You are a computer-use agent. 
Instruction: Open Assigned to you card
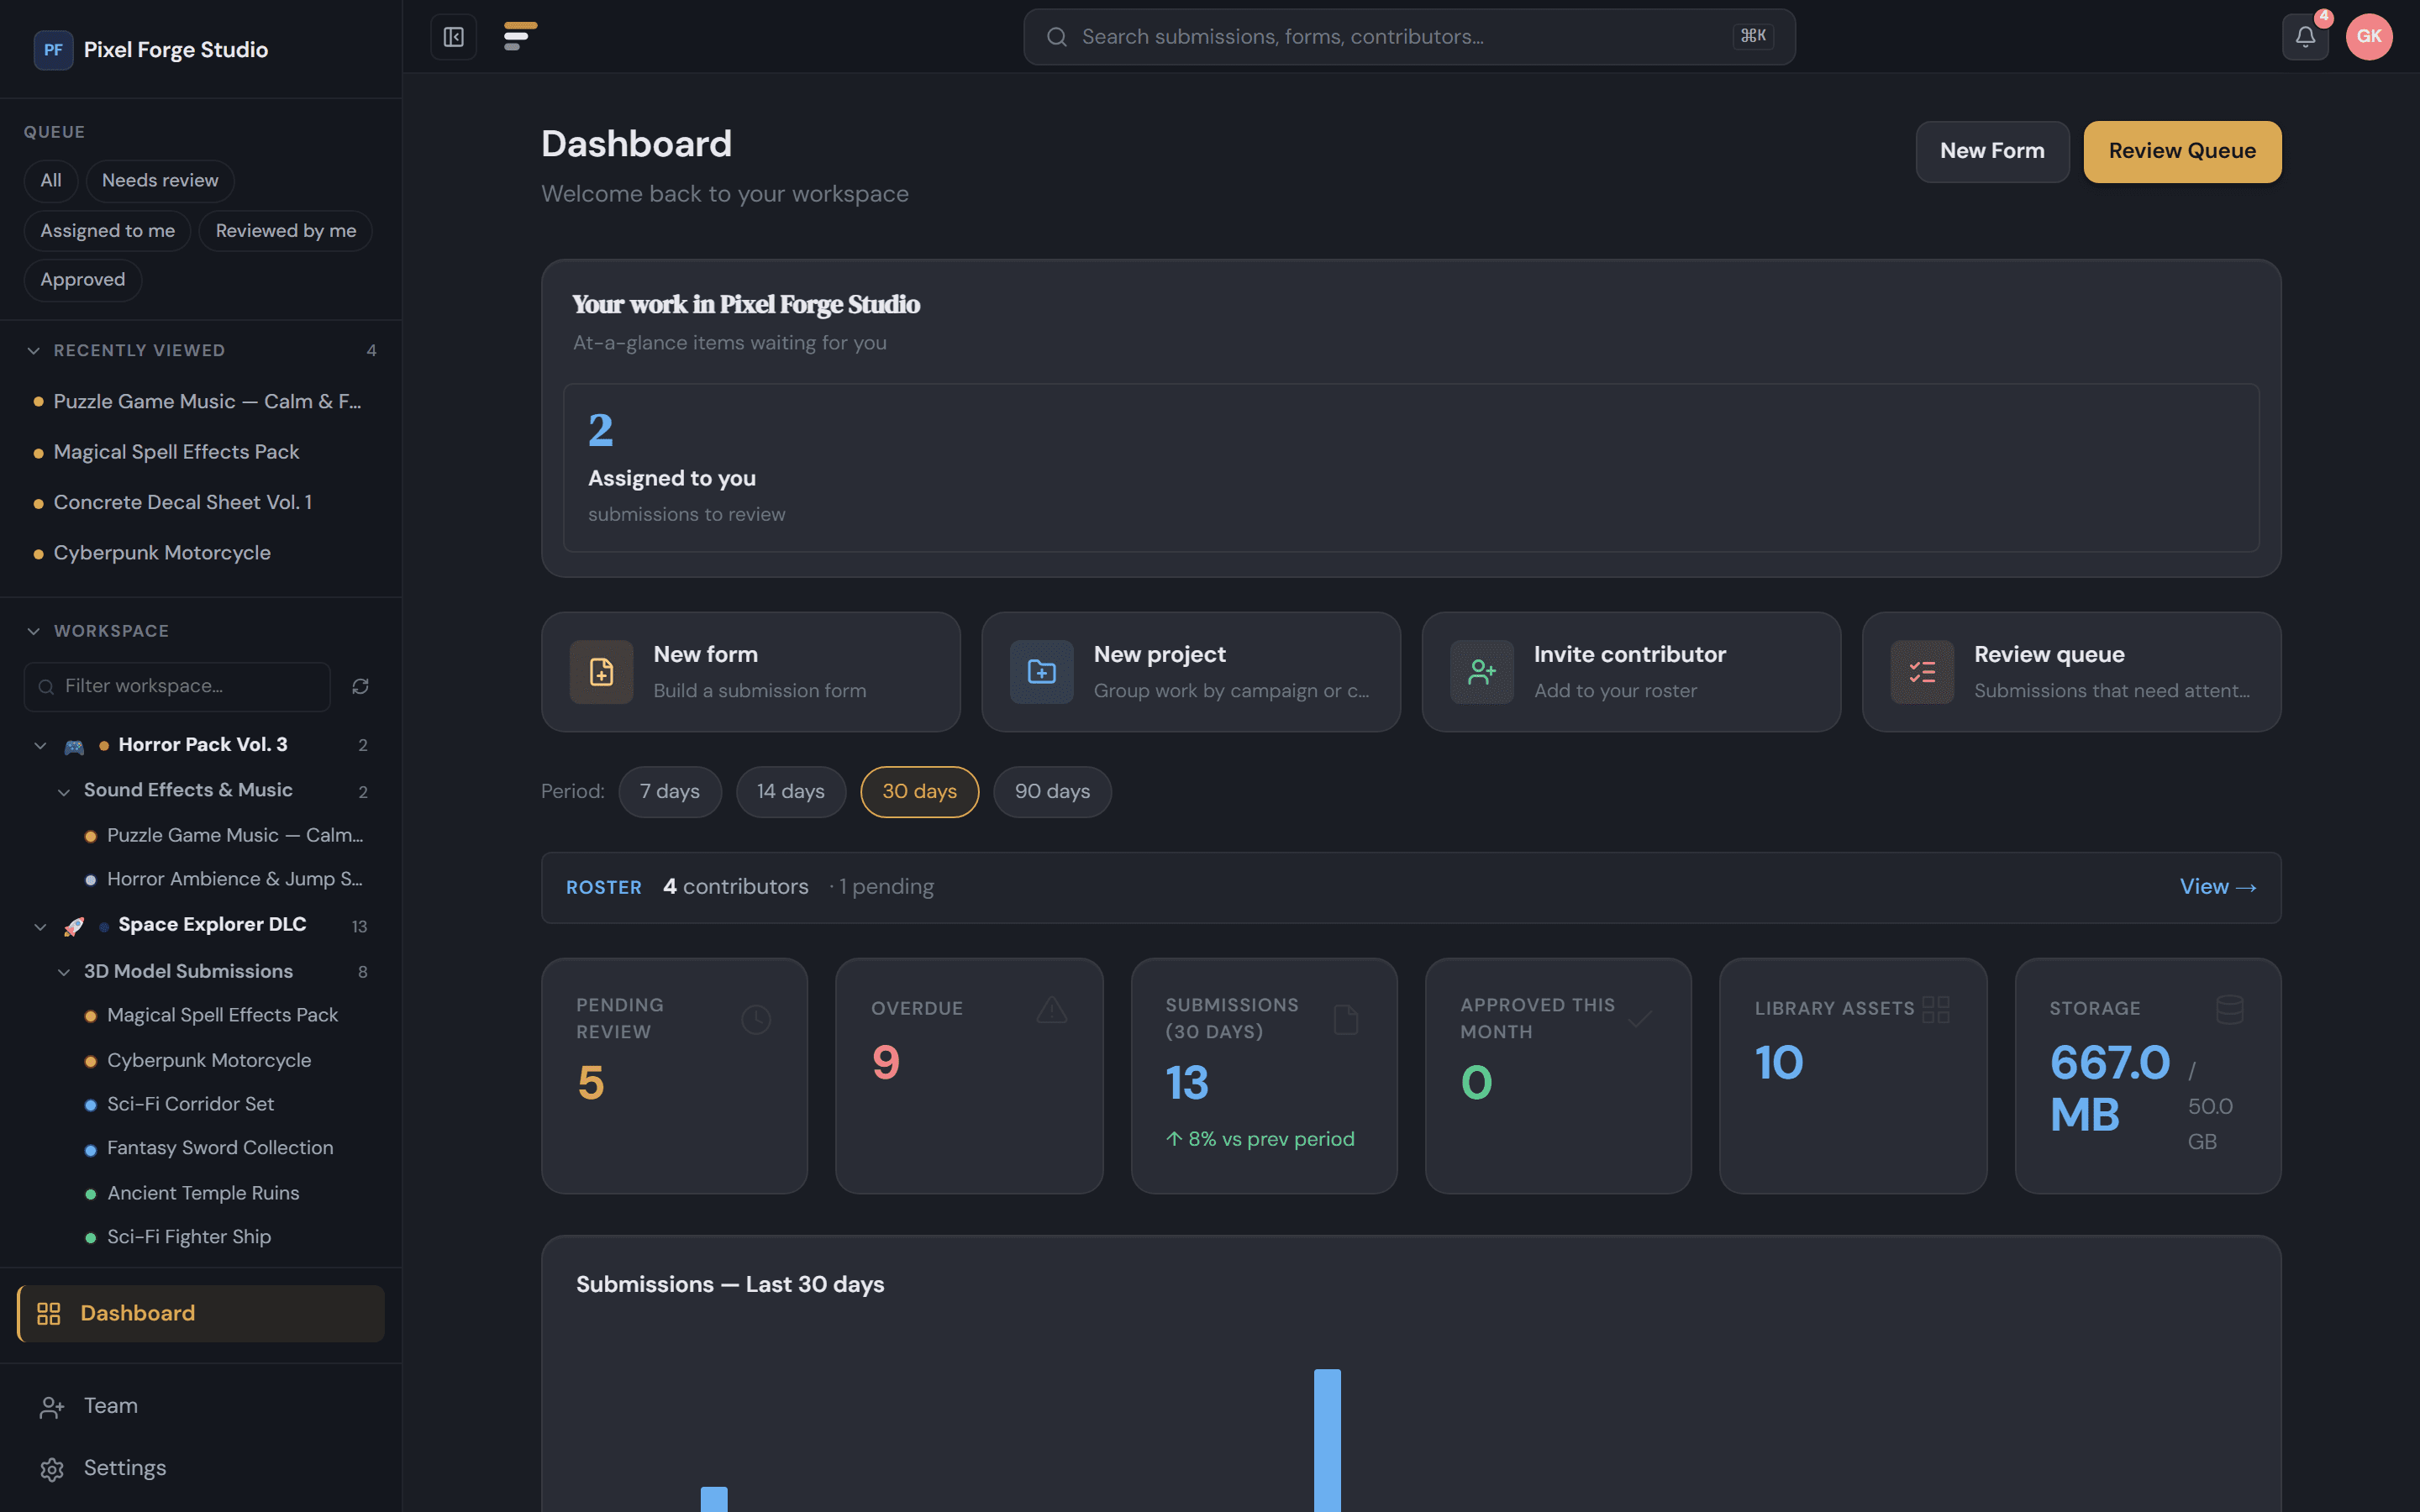(1411, 468)
